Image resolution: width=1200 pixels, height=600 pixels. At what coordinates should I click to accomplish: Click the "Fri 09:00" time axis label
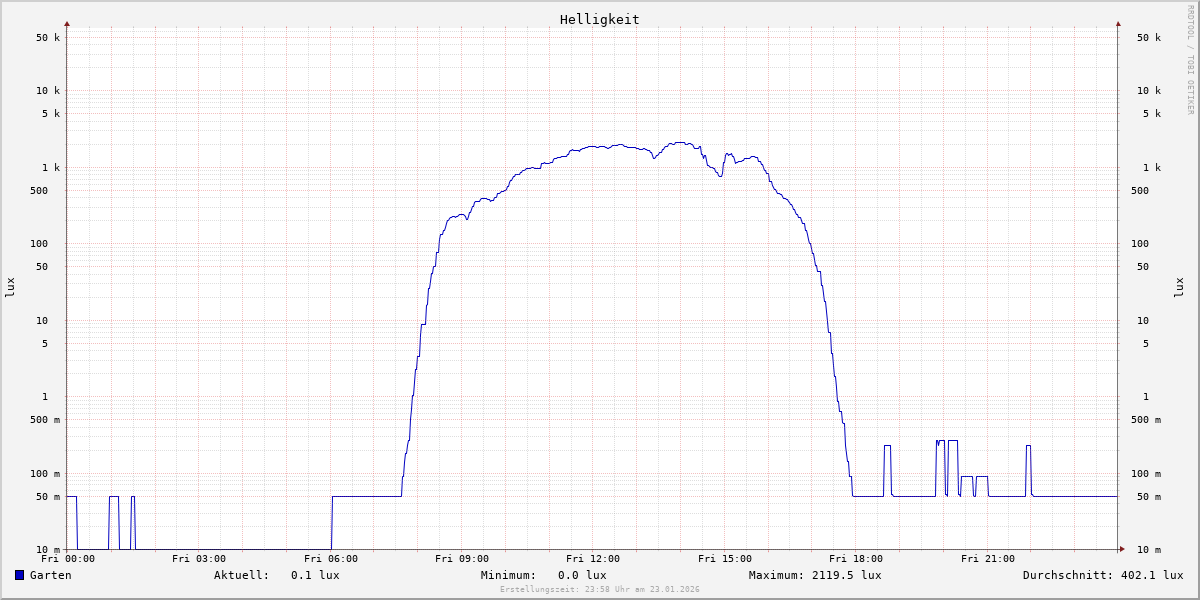[x=462, y=559]
